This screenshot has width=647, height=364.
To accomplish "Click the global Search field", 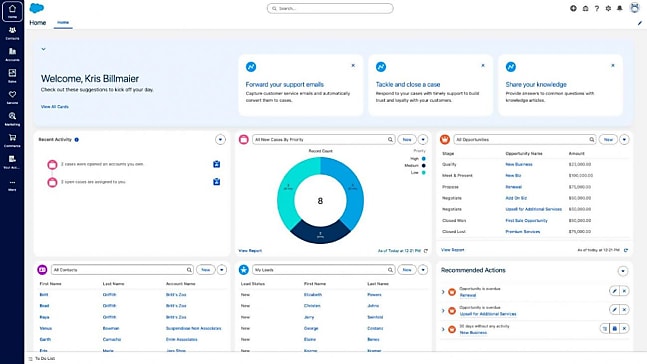I will [x=330, y=8].
